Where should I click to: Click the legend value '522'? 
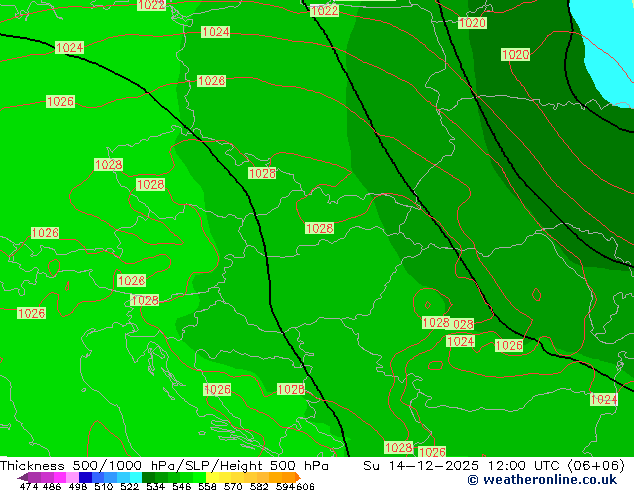pos(129,486)
